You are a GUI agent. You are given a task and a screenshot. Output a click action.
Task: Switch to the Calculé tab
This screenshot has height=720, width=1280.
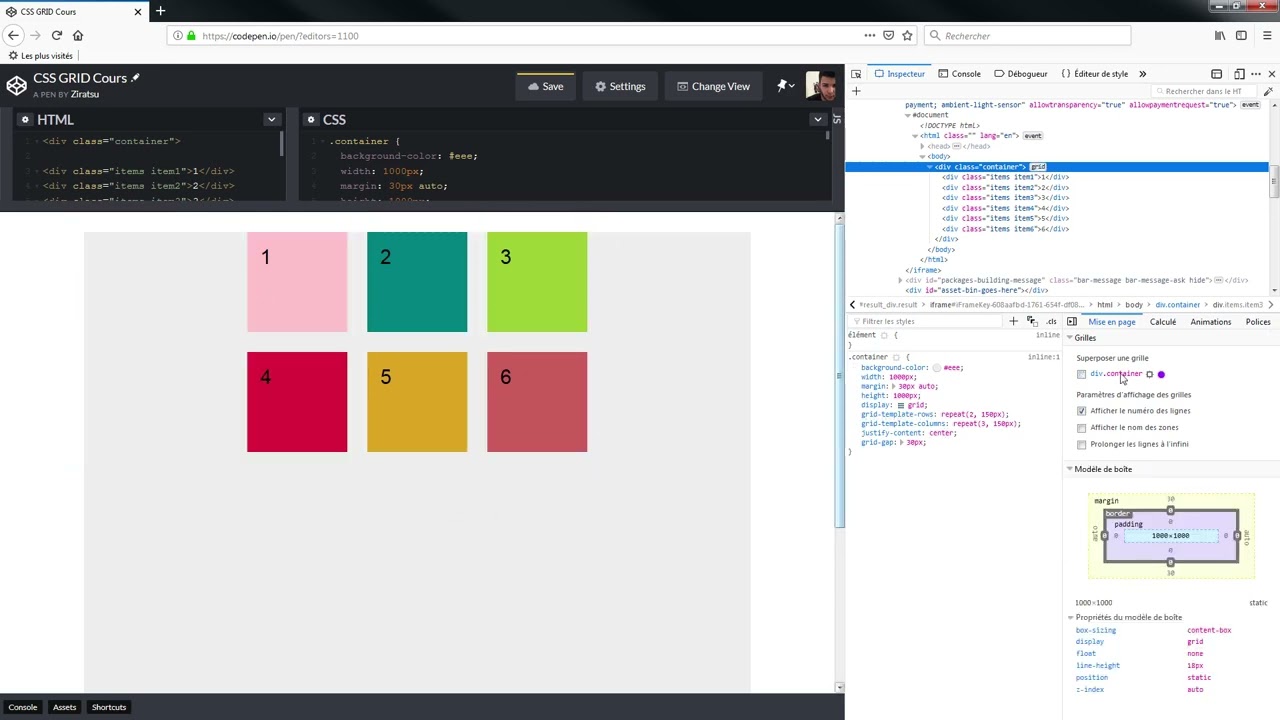pyautogui.click(x=1163, y=322)
